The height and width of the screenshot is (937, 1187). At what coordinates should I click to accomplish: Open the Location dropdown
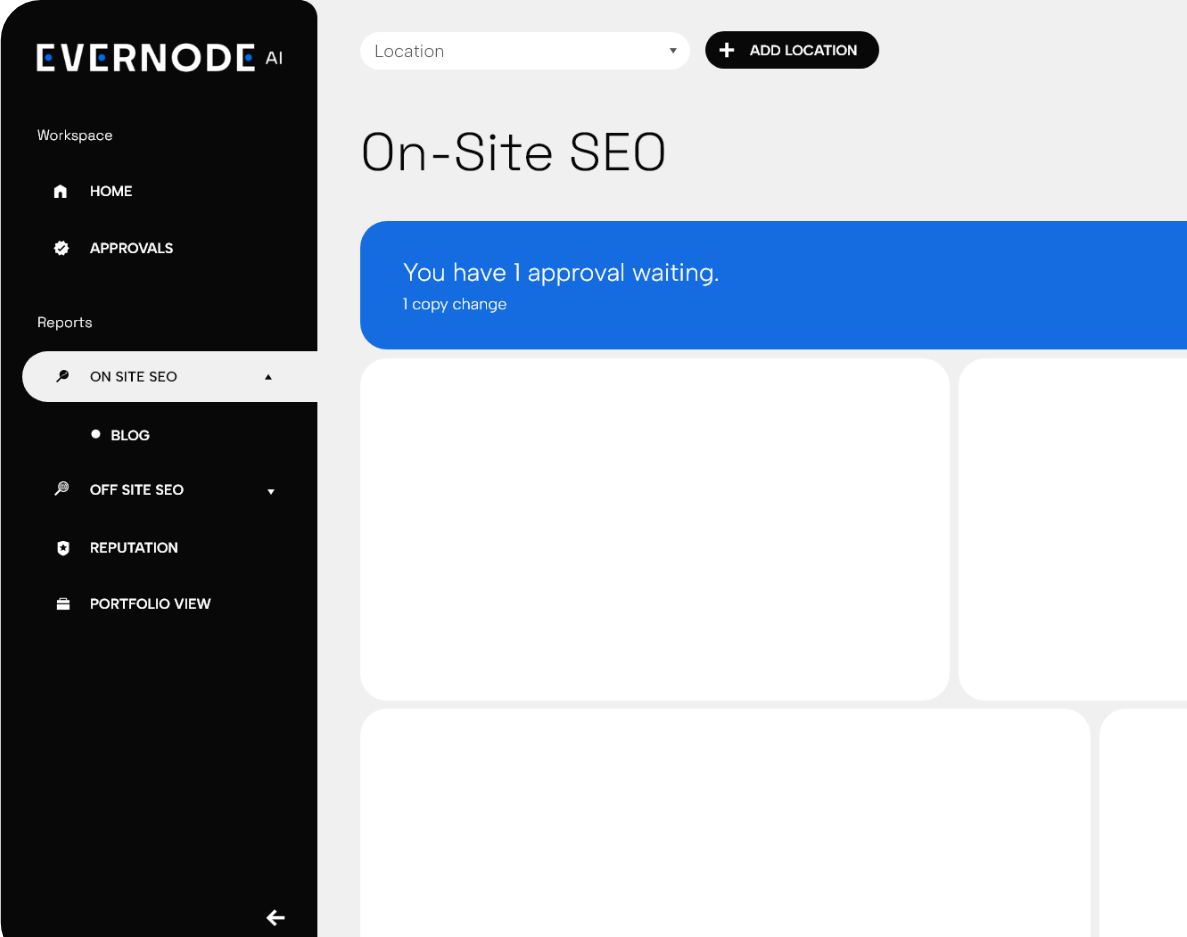click(x=524, y=51)
